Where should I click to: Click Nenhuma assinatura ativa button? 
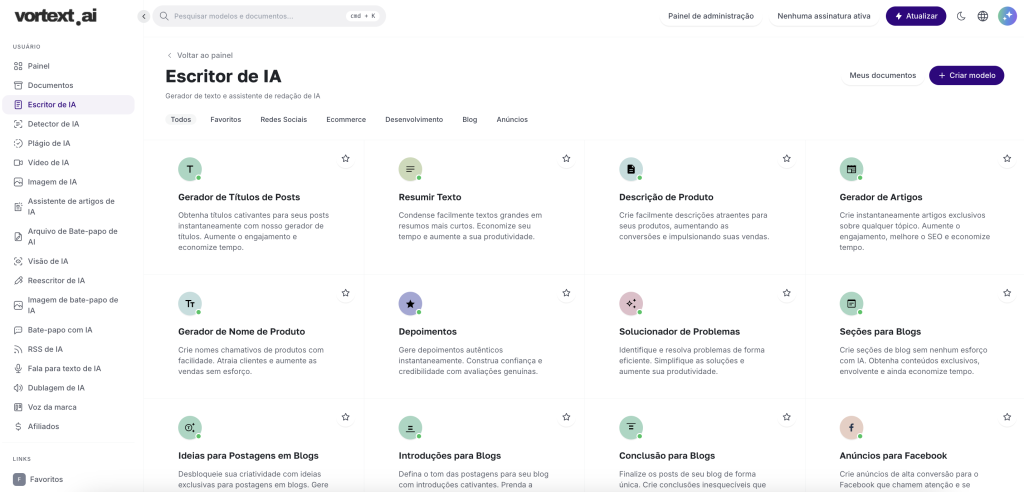coord(824,16)
